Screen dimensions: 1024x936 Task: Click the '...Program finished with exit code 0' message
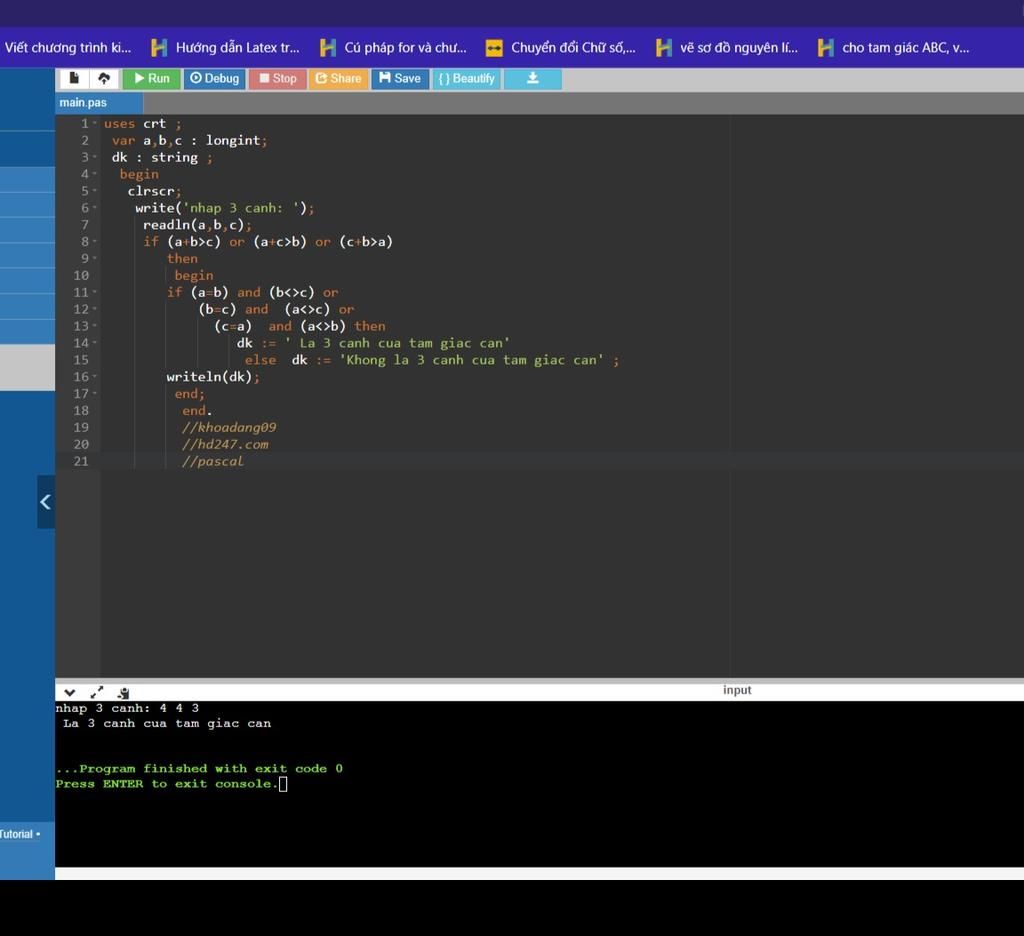point(199,769)
